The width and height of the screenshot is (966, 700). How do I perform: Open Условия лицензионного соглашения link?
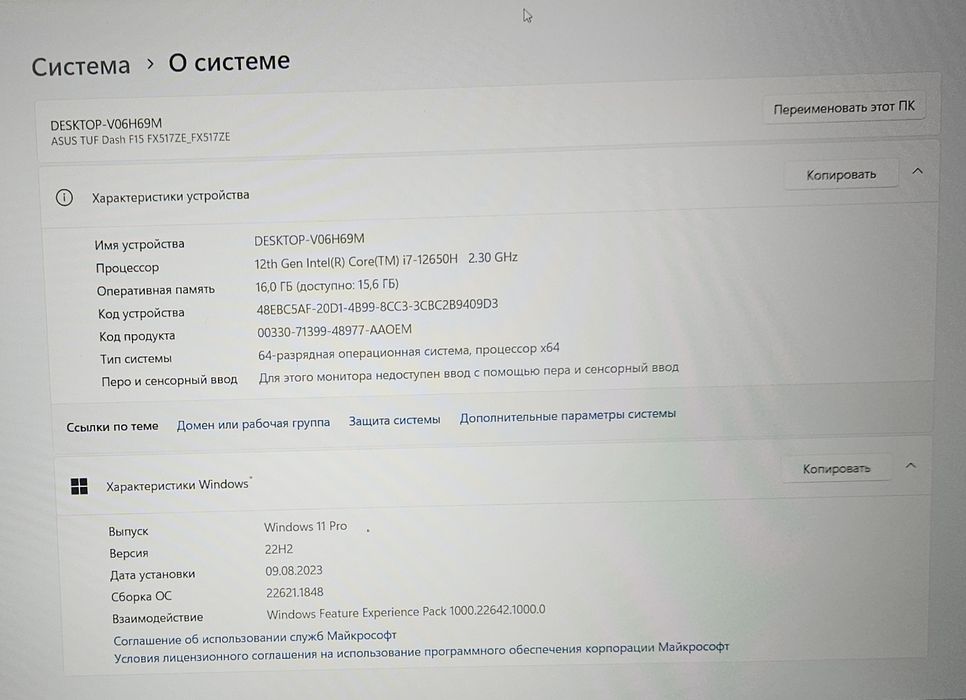point(421,653)
